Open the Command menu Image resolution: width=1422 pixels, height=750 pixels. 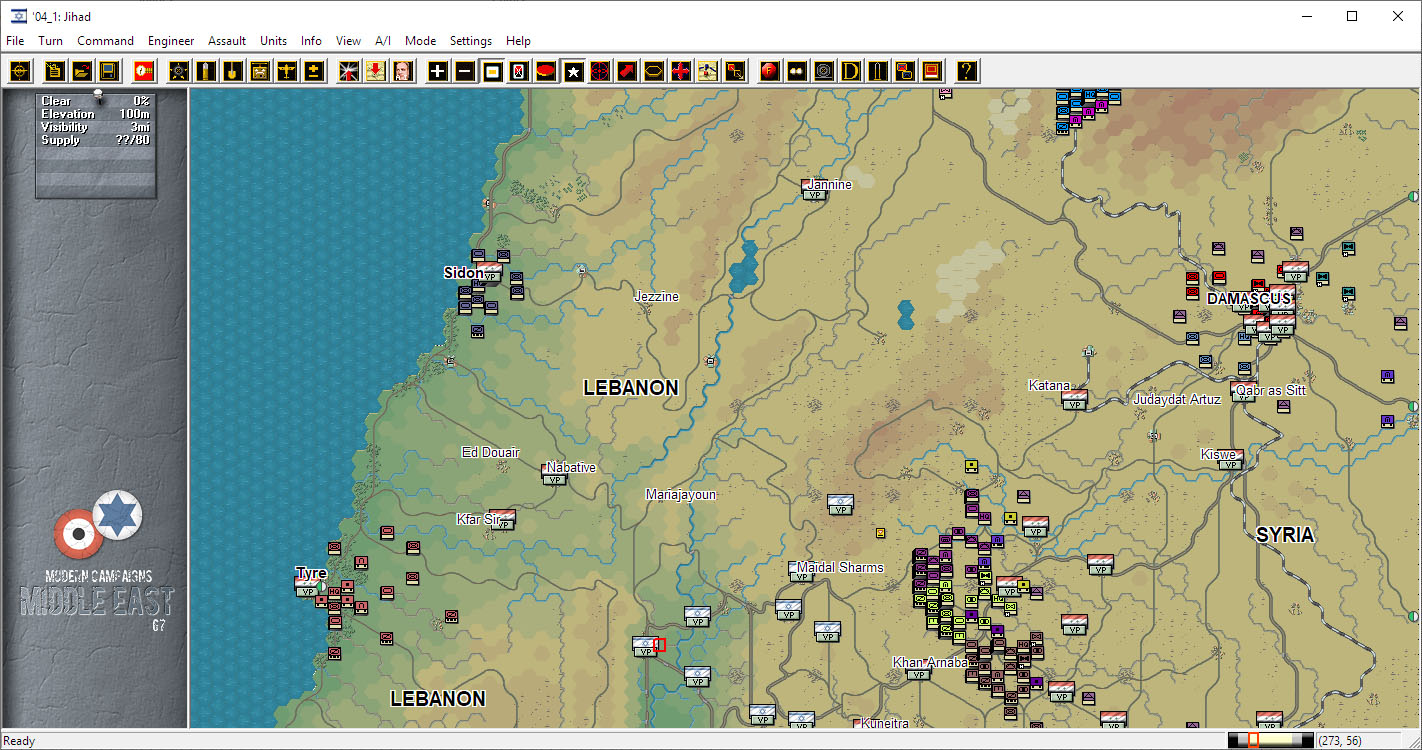[105, 41]
